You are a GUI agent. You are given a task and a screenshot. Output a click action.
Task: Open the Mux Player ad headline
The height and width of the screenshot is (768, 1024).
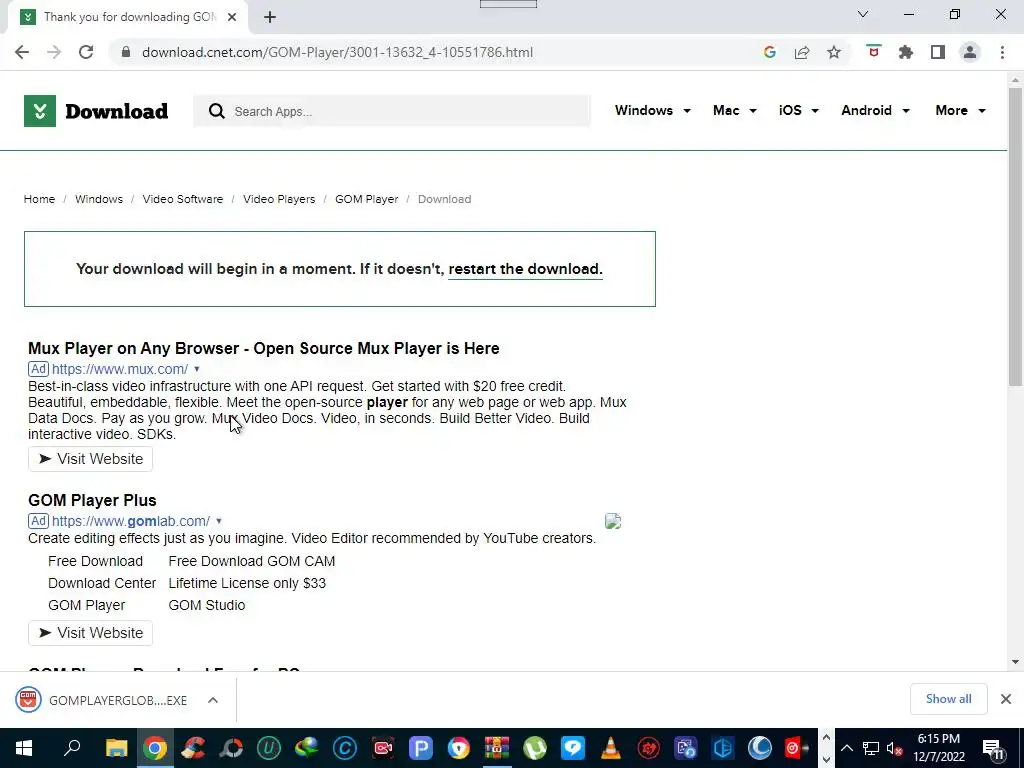264,348
